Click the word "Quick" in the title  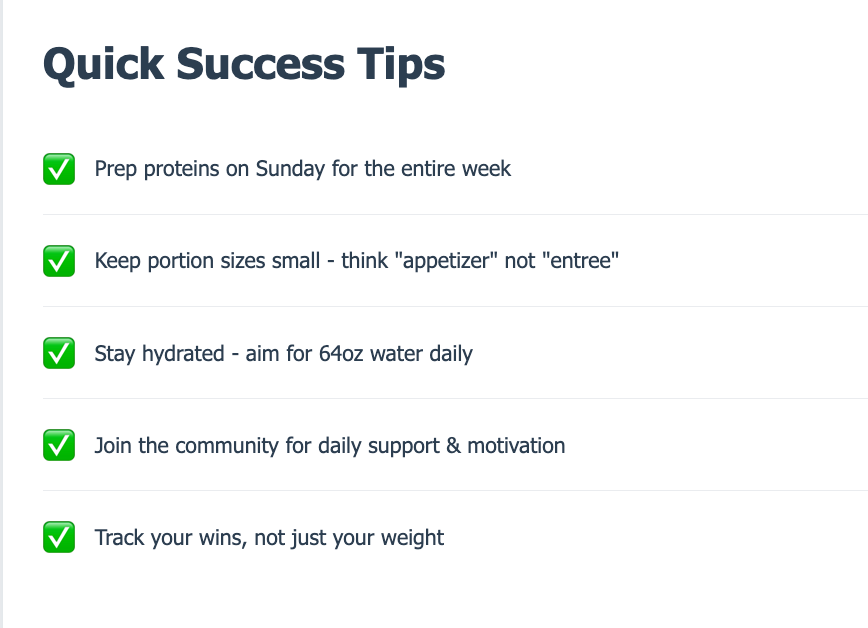pyautogui.click(x=104, y=65)
